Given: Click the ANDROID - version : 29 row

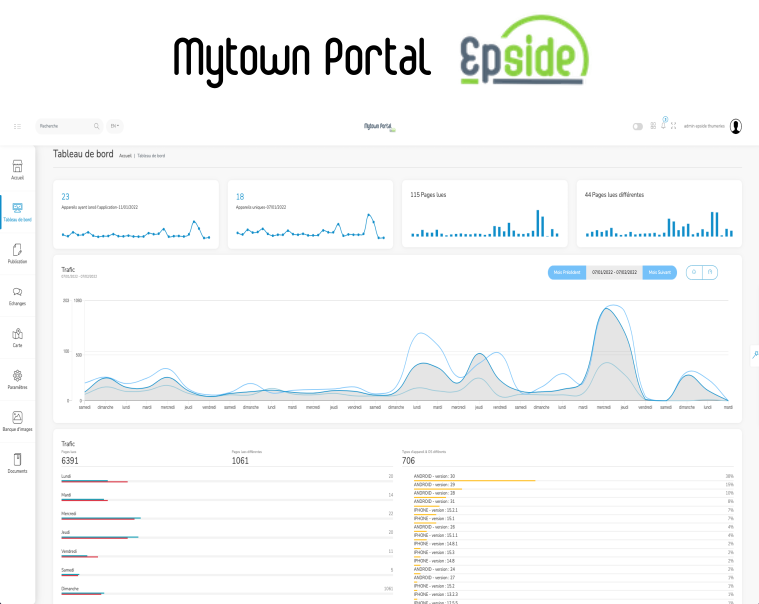Looking at the screenshot, I should [x=574, y=485].
